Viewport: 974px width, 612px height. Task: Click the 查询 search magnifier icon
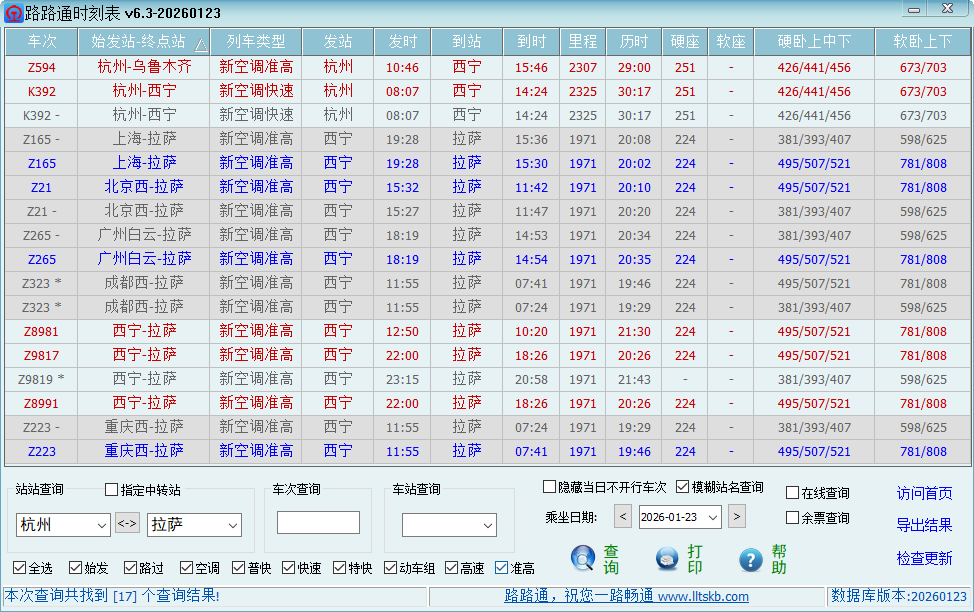click(x=583, y=559)
